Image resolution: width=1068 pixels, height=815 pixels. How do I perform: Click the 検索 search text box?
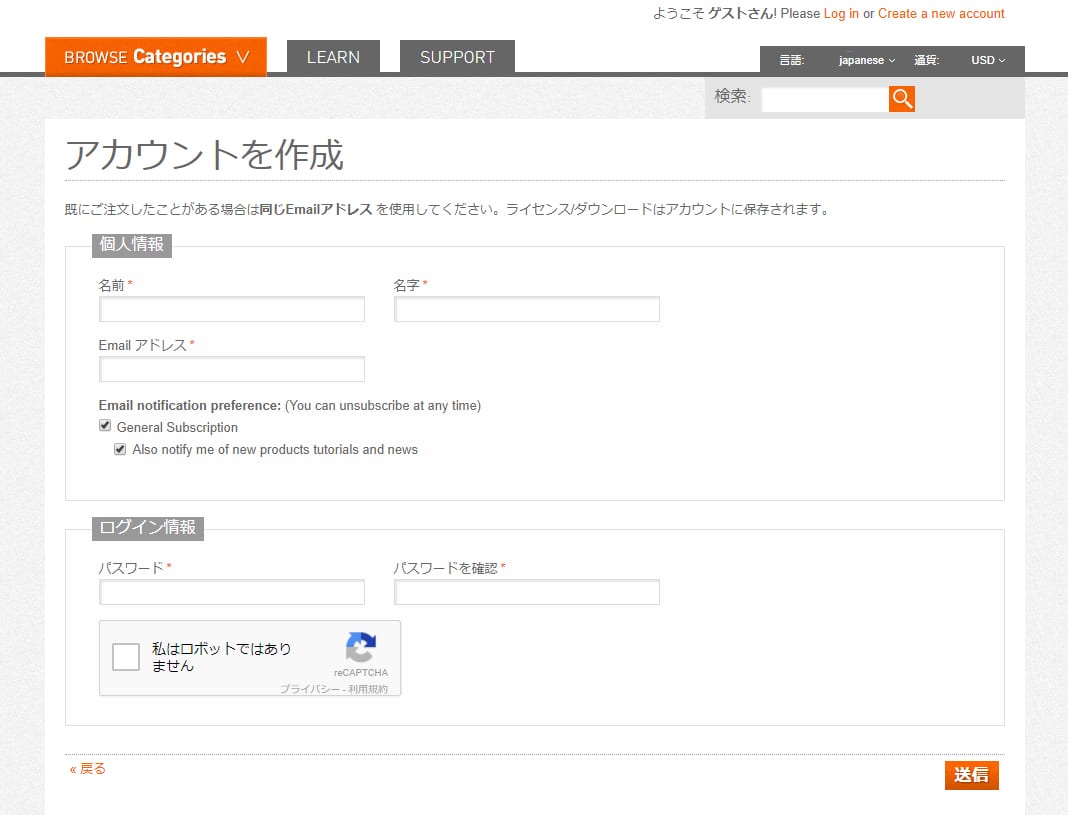(824, 99)
